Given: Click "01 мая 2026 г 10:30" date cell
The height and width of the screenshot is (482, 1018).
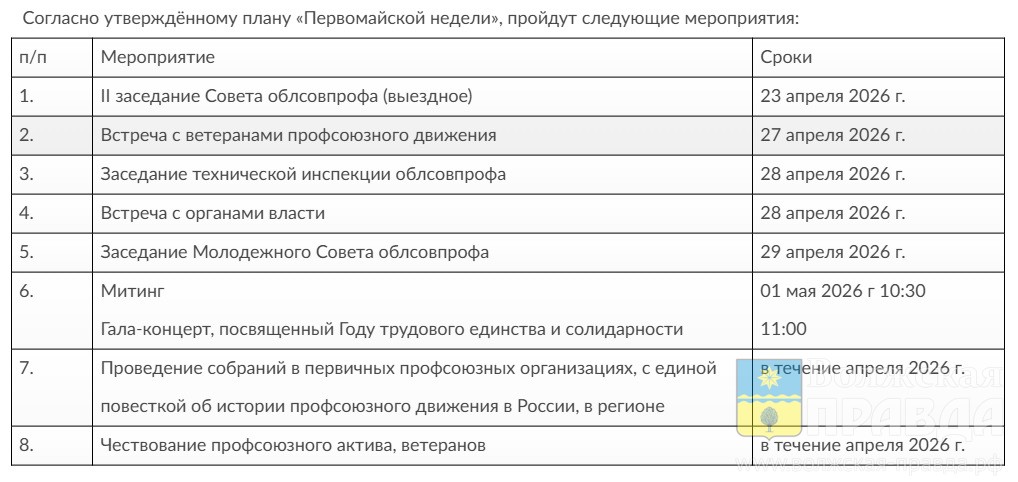Looking at the screenshot, I should [x=843, y=291].
